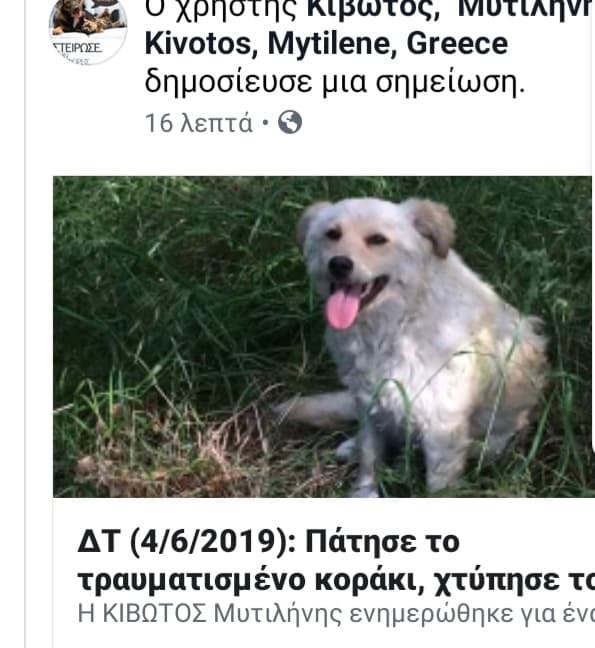Click the public globe privacy icon
The height and width of the screenshot is (648, 595).
point(290,122)
